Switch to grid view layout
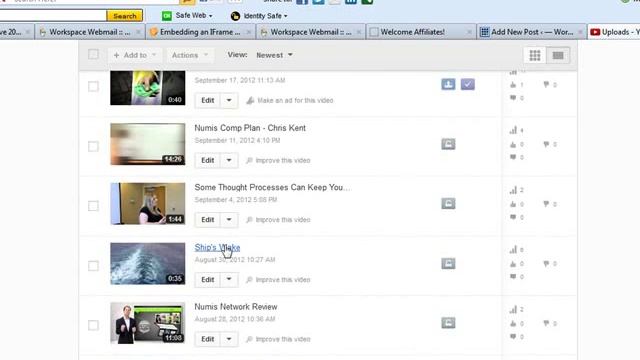Image resolution: width=640 pixels, height=360 pixels. (x=535, y=55)
